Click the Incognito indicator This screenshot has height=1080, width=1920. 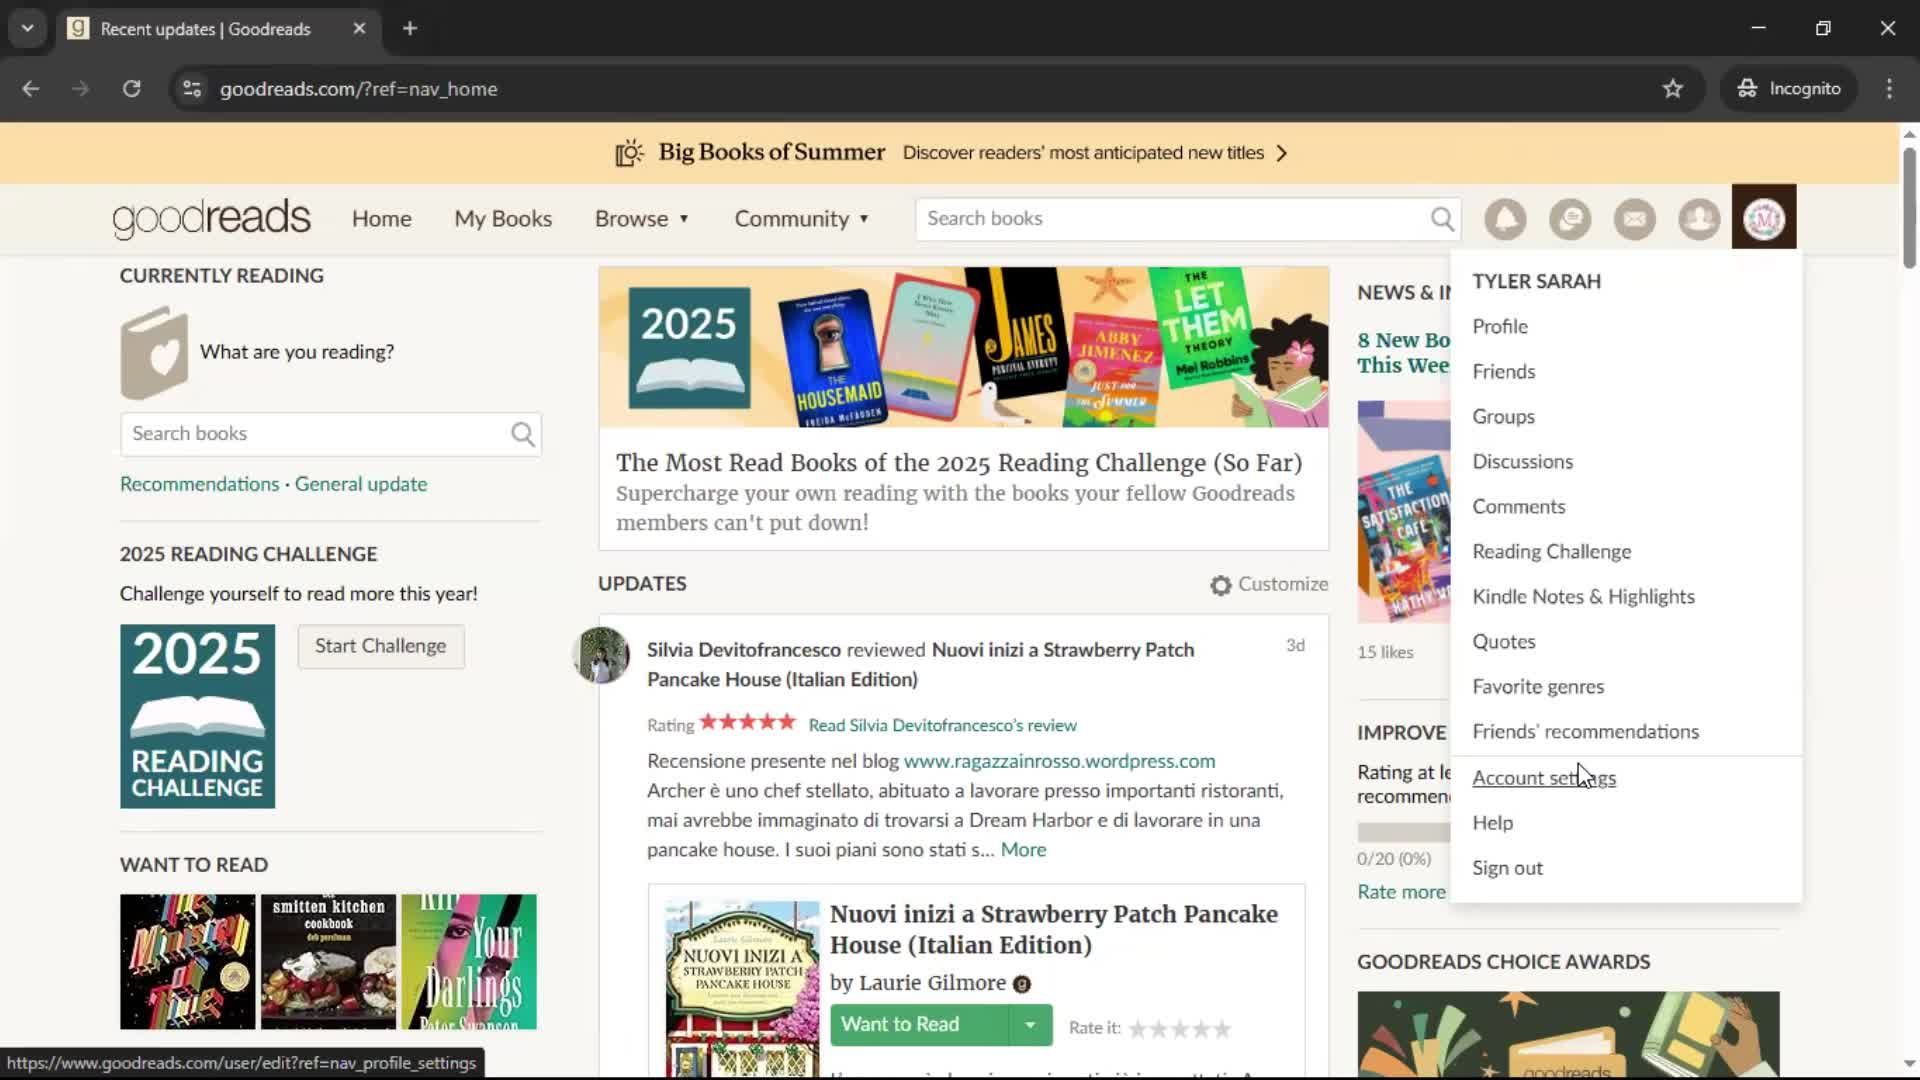[x=1788, y=89]
